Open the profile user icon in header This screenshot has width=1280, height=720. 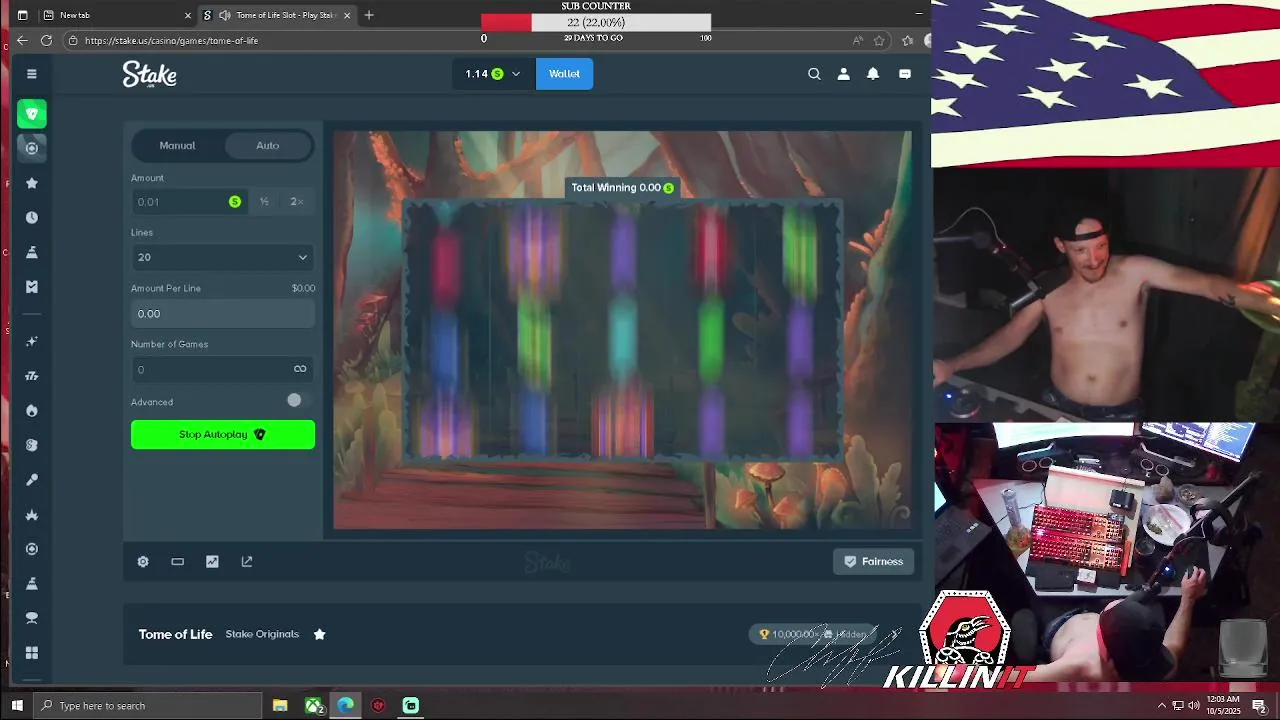tap(844, 74)
